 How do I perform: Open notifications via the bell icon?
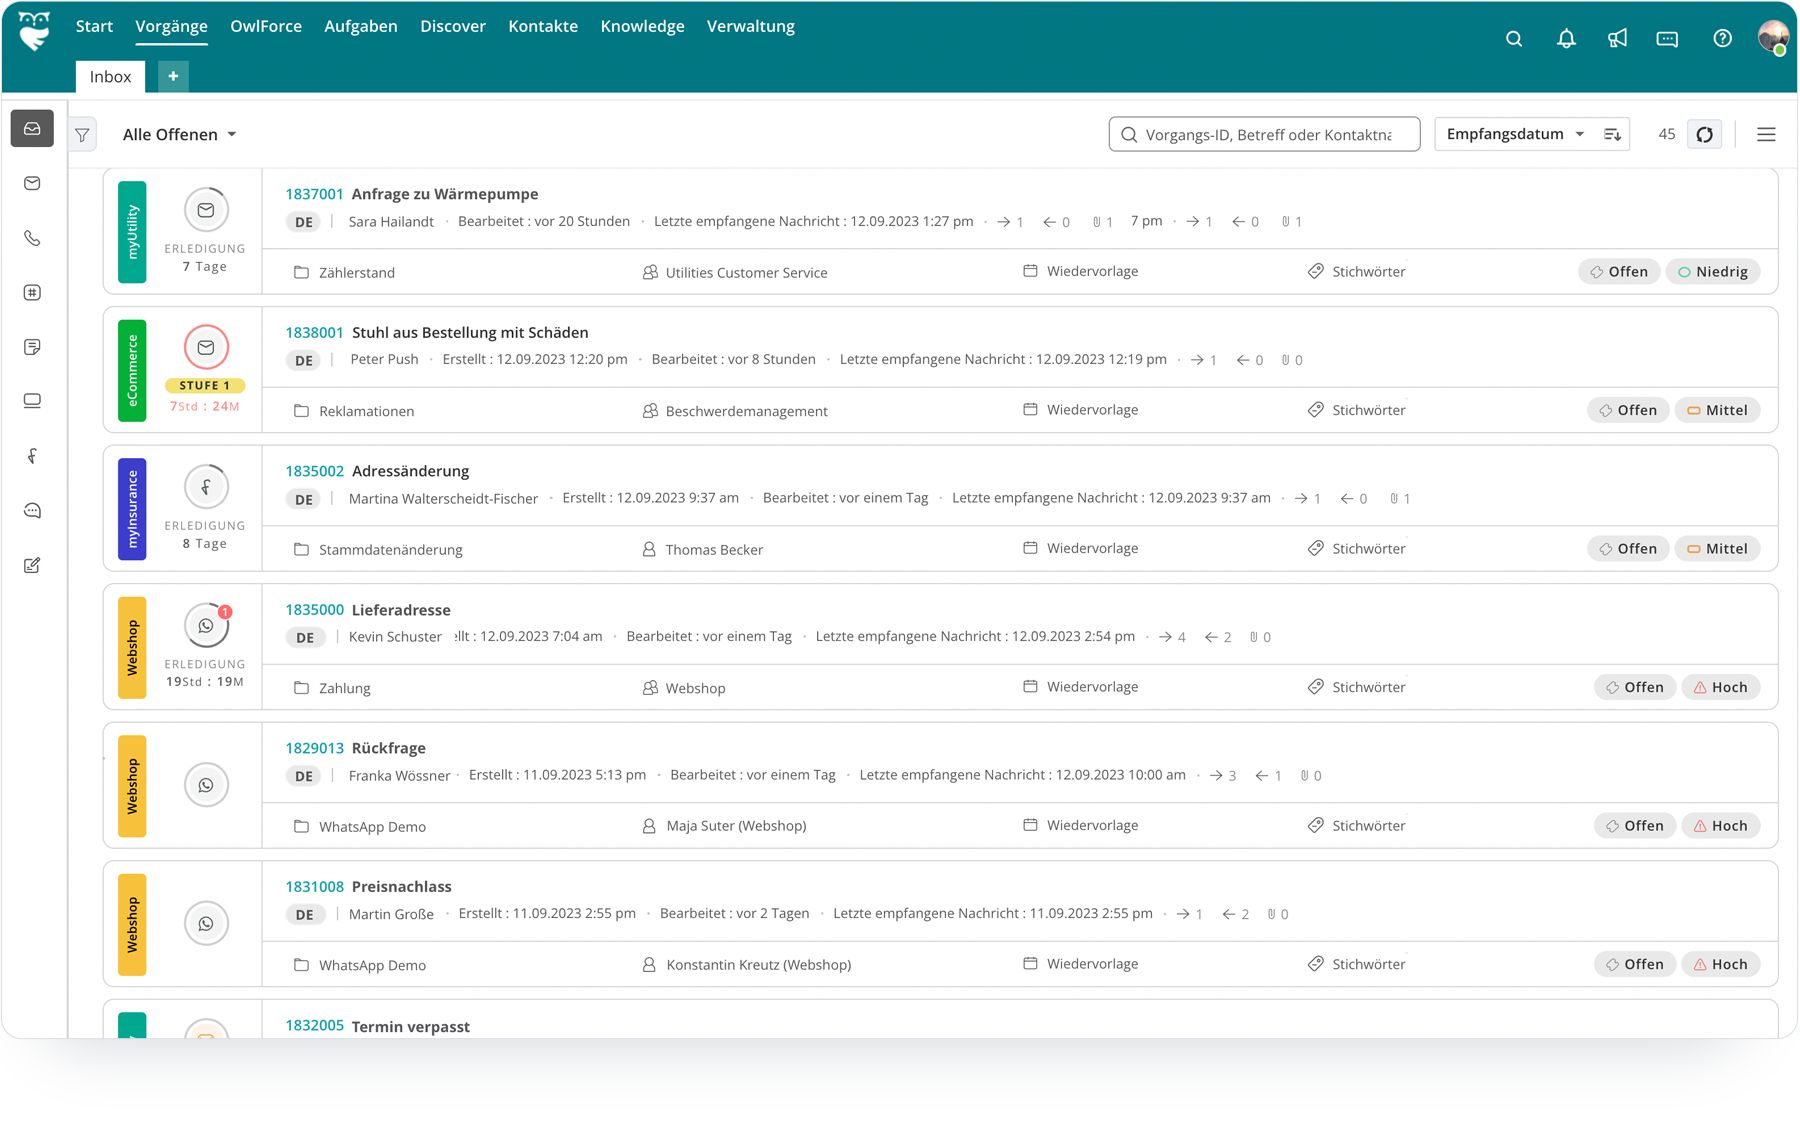1566,39
